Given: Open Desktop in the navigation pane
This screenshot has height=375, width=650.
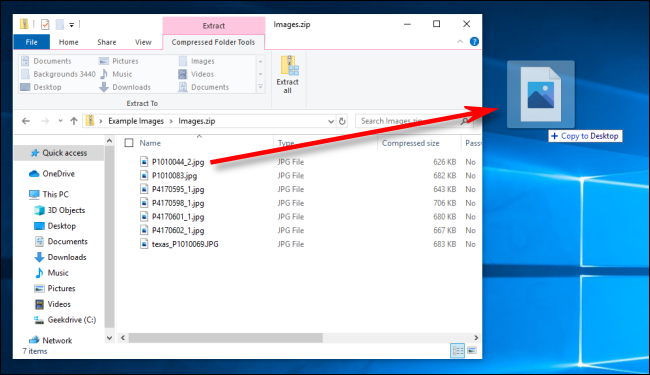Looking at the screenshot, I should 55,226.
